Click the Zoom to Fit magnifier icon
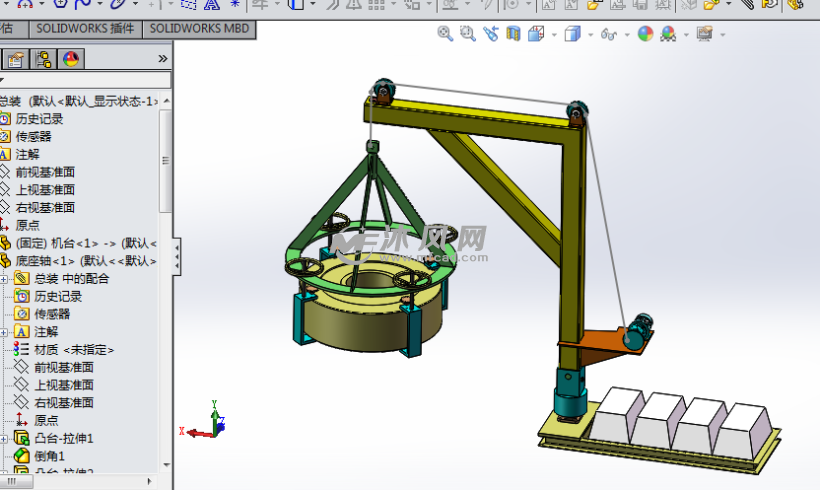The height and width of the screenshot is (490, 820). 445,34
